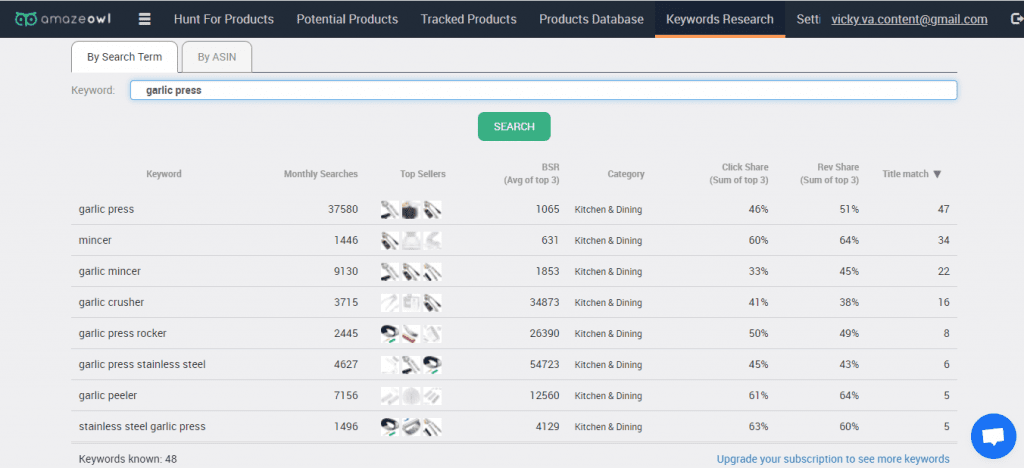Sort by Monthly Searches column header

(x=321, y=174)
